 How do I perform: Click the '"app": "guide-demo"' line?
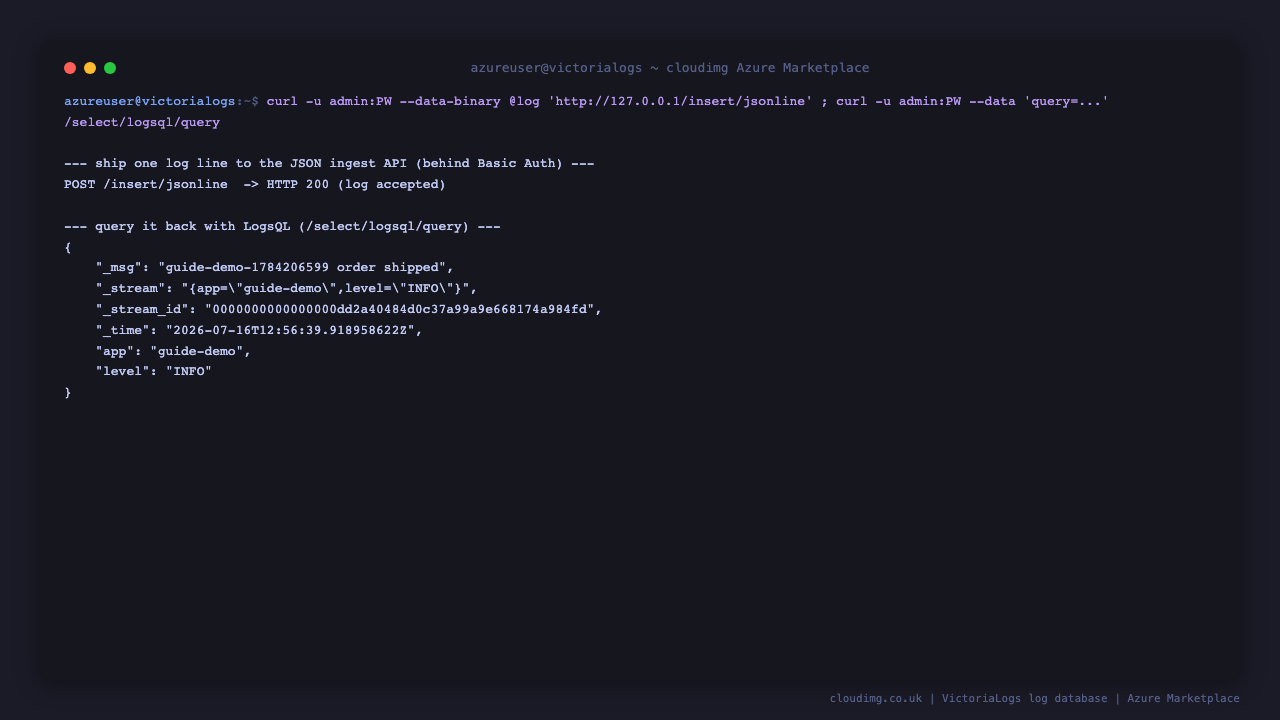174,351
